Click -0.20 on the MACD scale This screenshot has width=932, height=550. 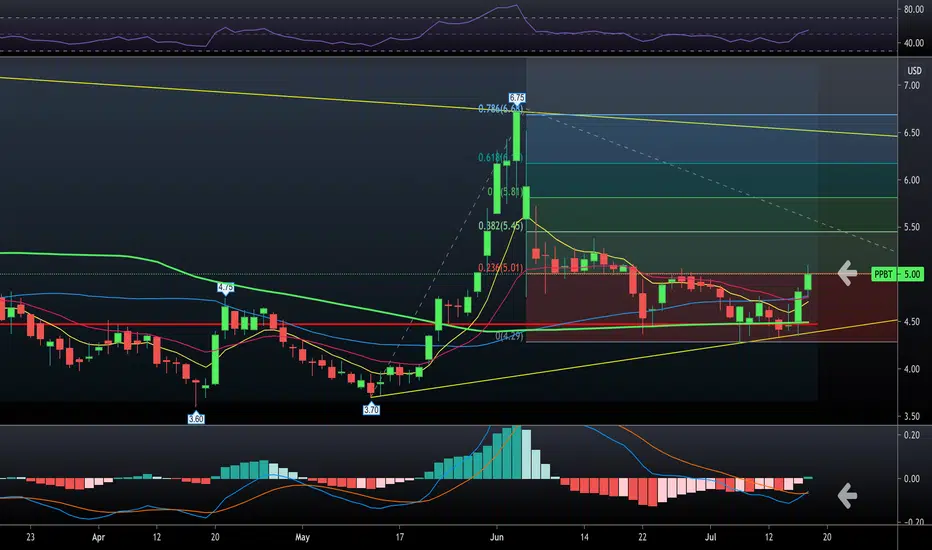(912, 522)
